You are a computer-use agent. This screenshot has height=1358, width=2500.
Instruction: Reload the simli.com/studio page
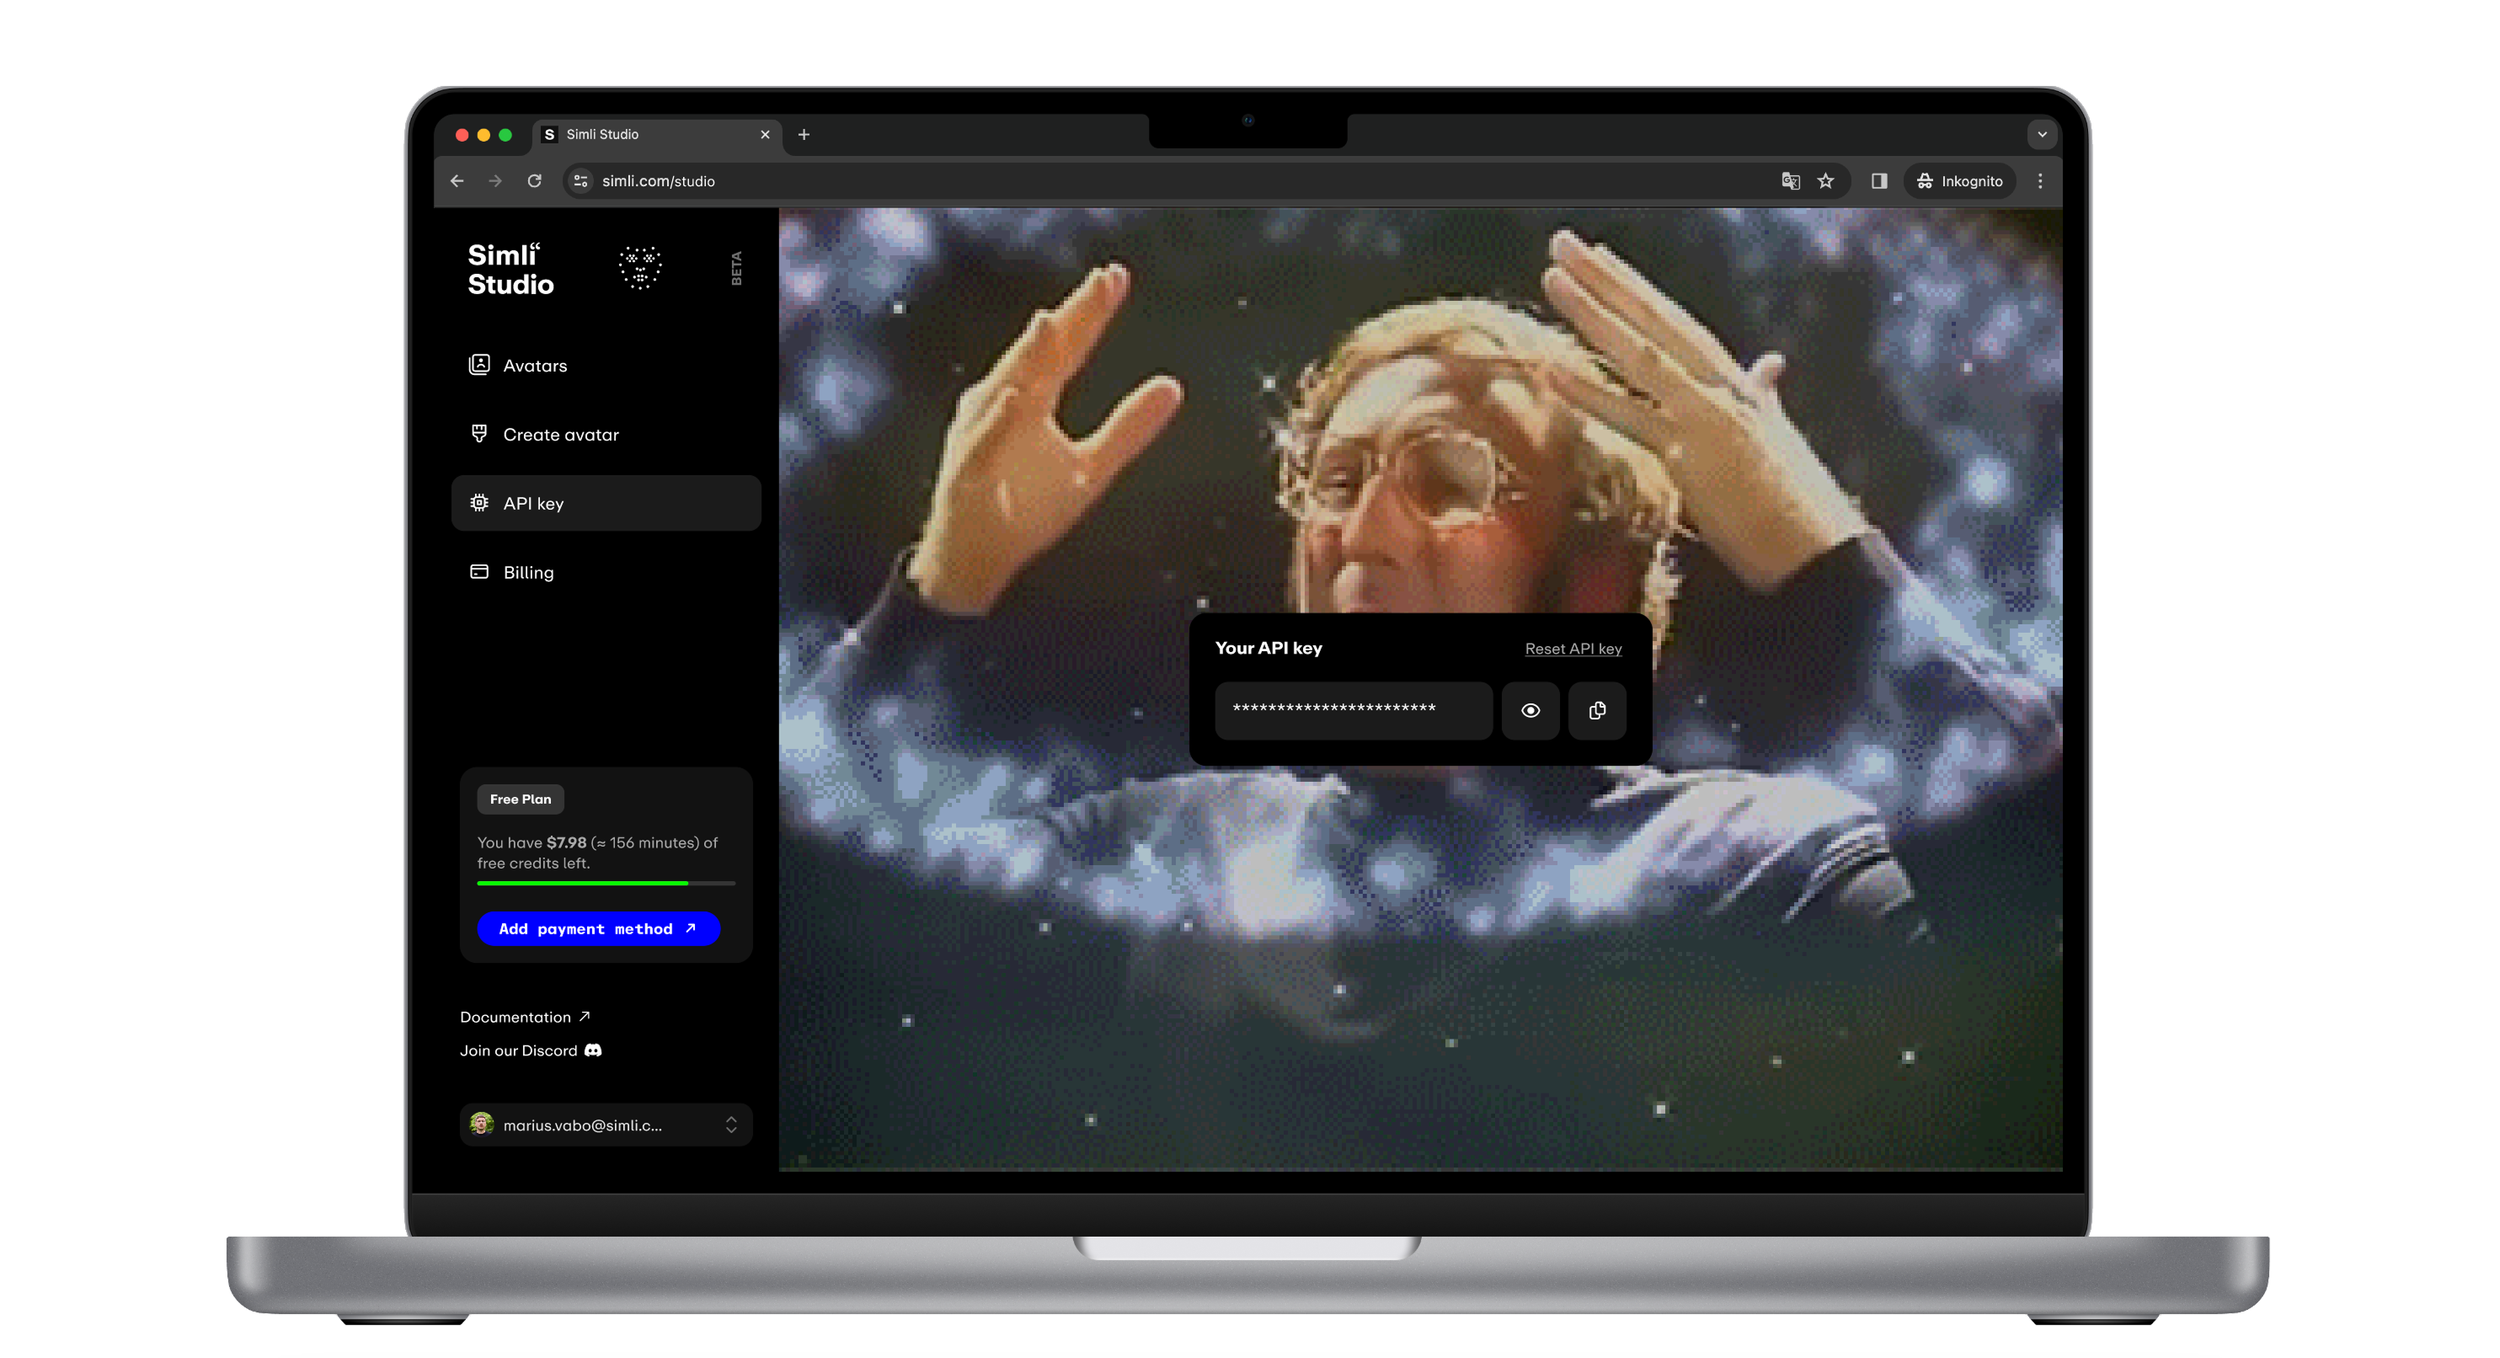coord(535,181)
